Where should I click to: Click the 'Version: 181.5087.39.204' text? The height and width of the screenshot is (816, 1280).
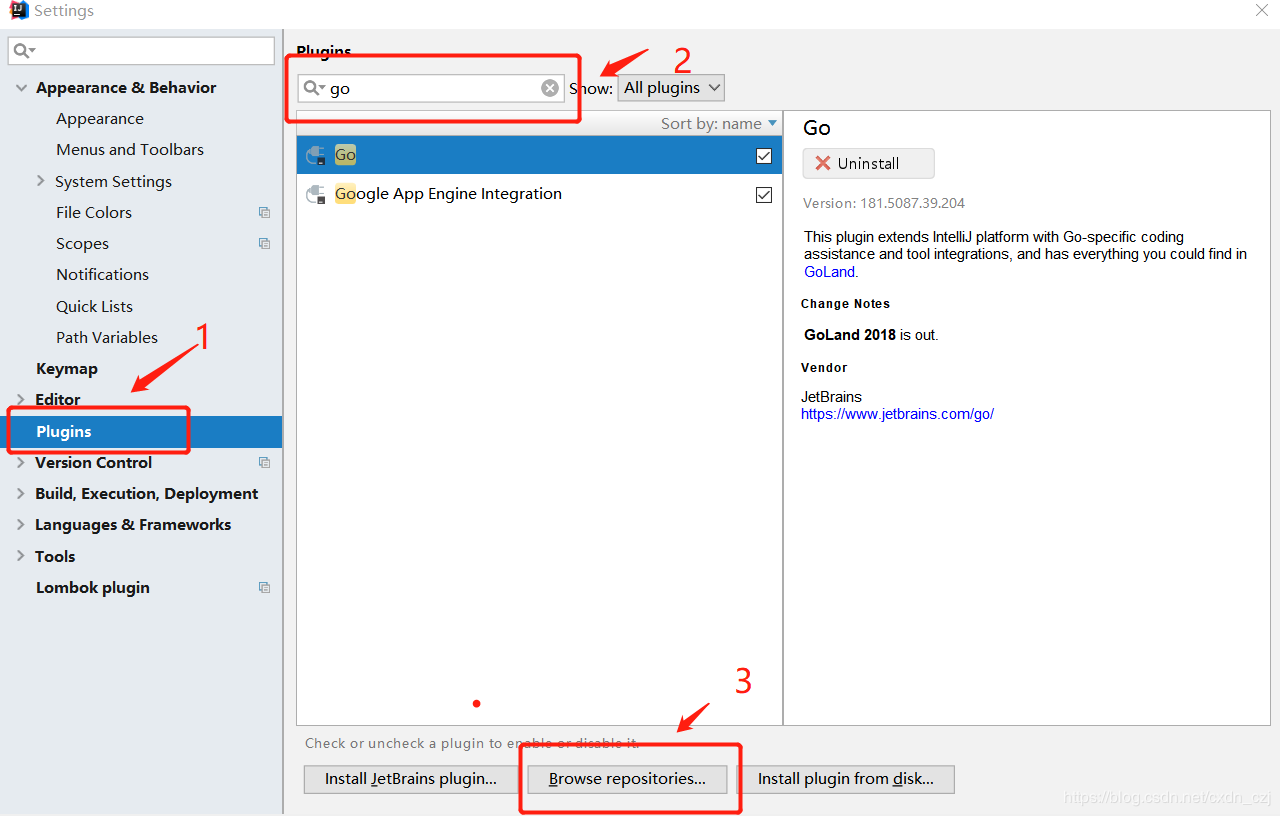[884, 203]
